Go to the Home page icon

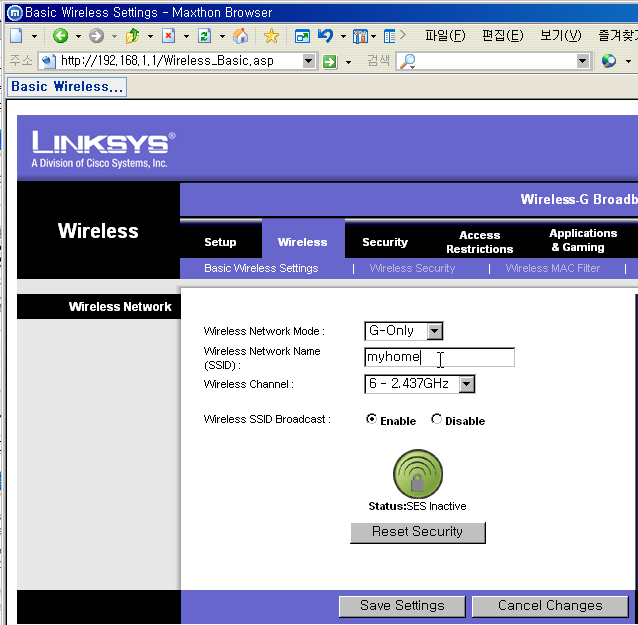(x=240, y=36)
